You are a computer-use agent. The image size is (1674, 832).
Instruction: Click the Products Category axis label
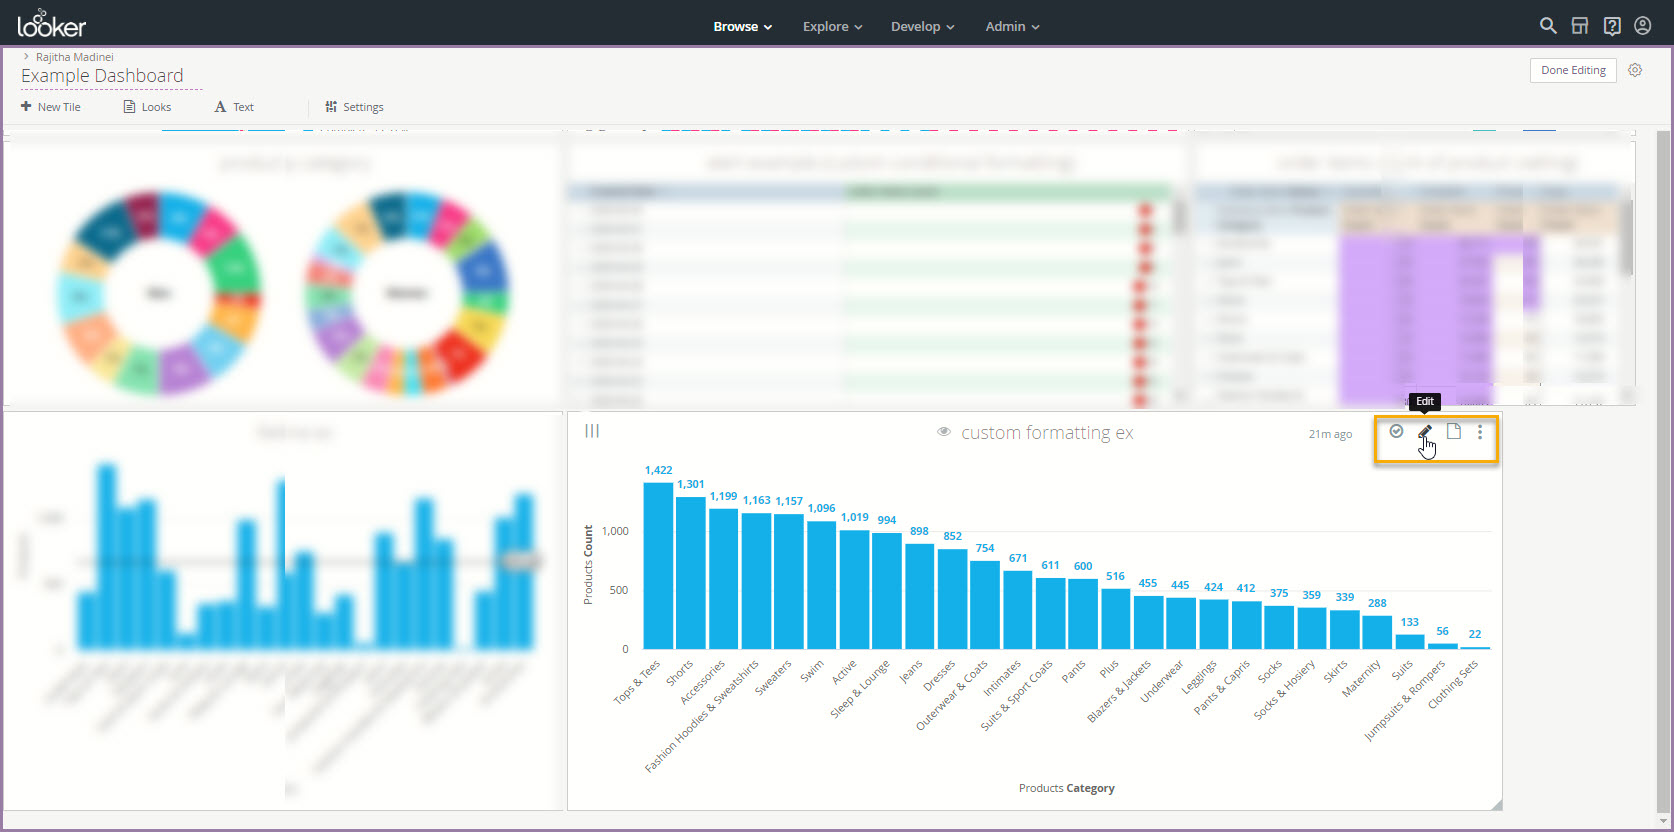pos(1066,788)
